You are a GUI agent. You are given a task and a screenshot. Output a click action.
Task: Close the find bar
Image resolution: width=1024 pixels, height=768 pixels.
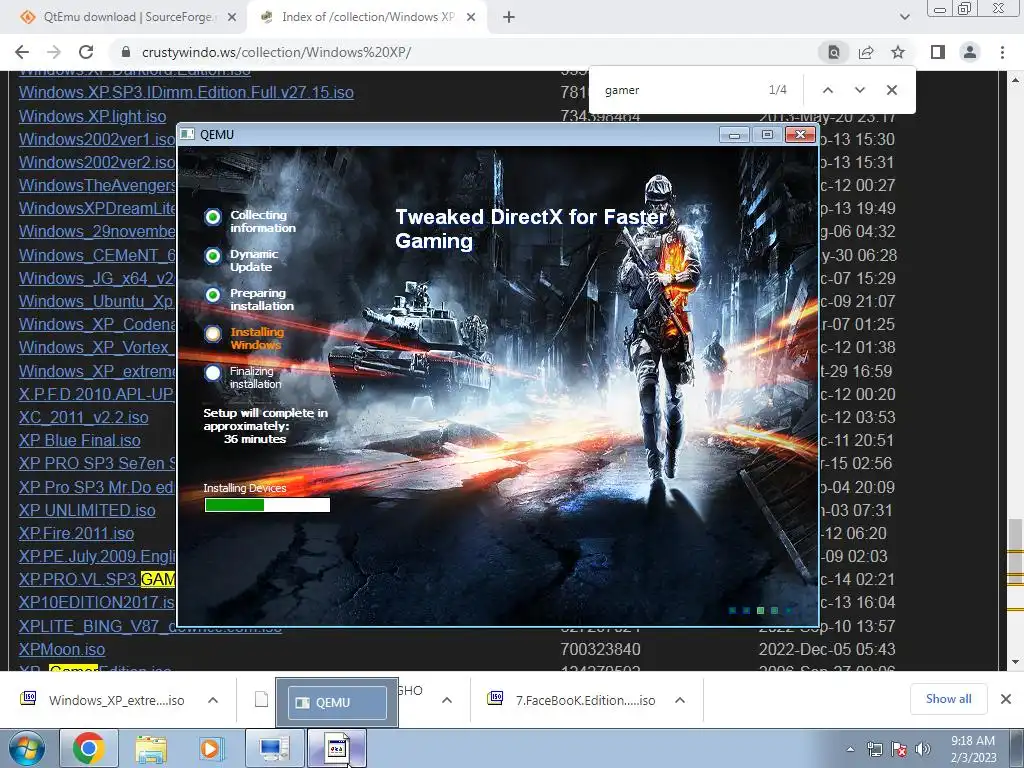(891, 90)
